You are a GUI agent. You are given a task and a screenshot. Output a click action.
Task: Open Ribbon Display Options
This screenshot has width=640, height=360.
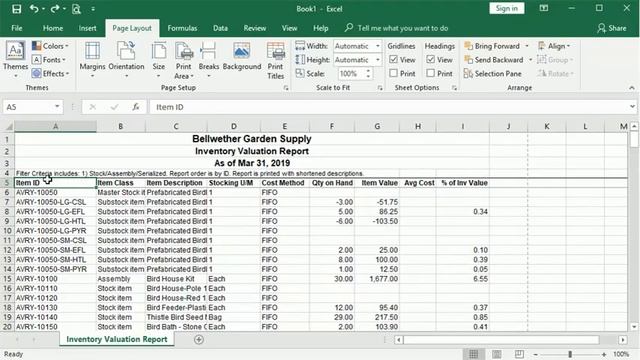[x=544, y=8]
